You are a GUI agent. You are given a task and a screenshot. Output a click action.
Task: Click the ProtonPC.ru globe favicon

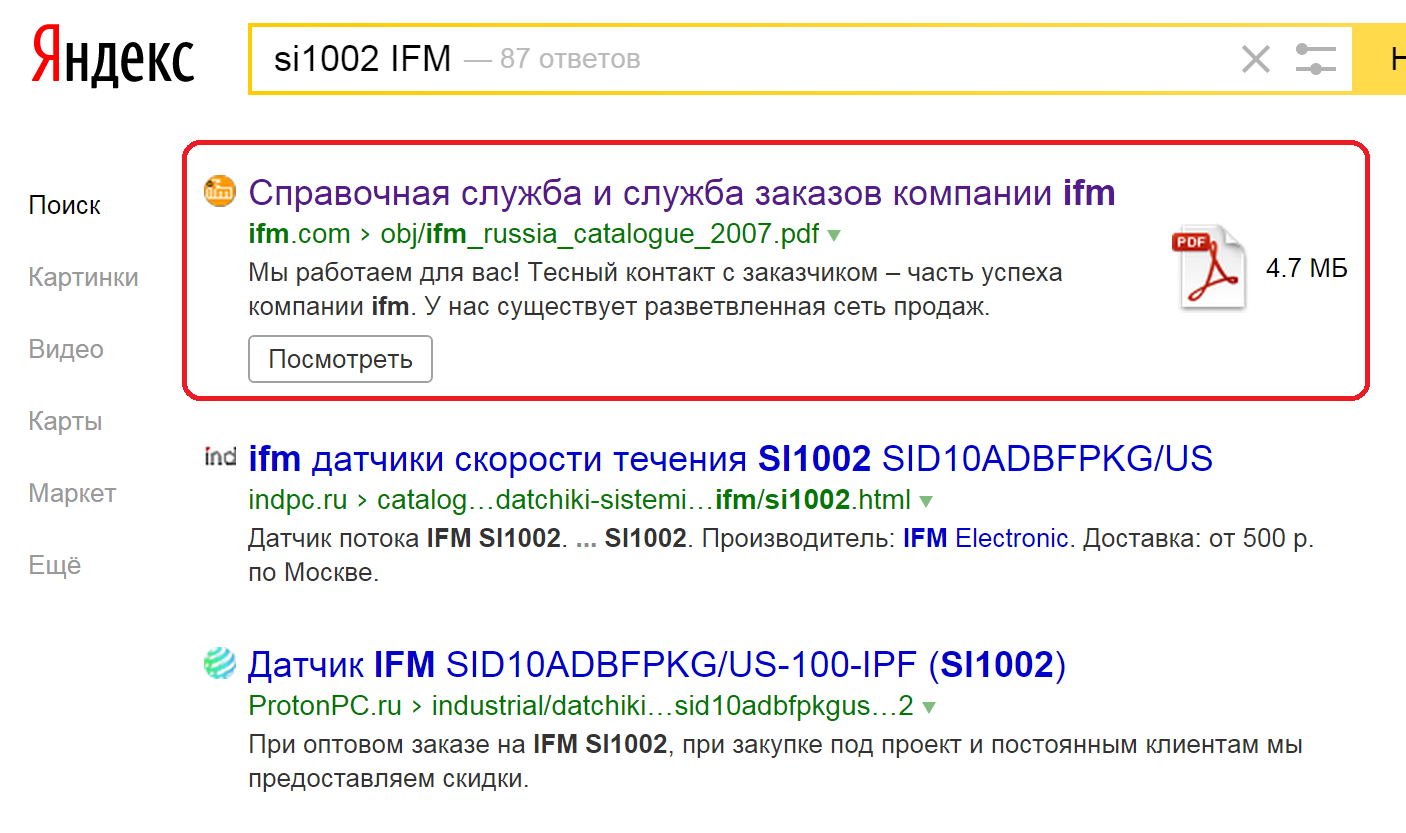tap(220, 664)
